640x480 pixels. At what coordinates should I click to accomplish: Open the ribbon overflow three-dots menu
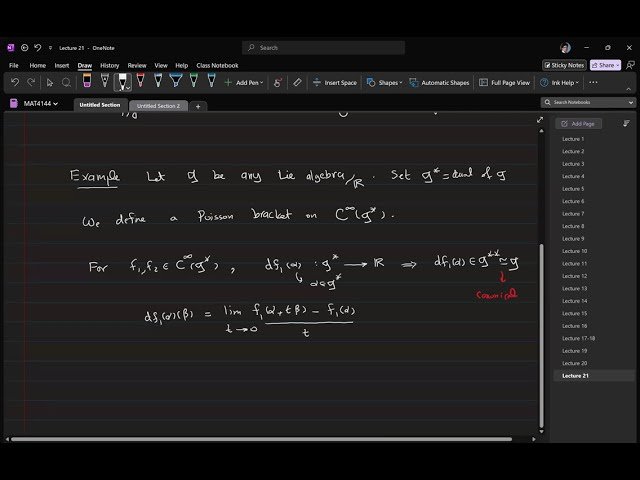pyautogui.click(x=593, y=82)
